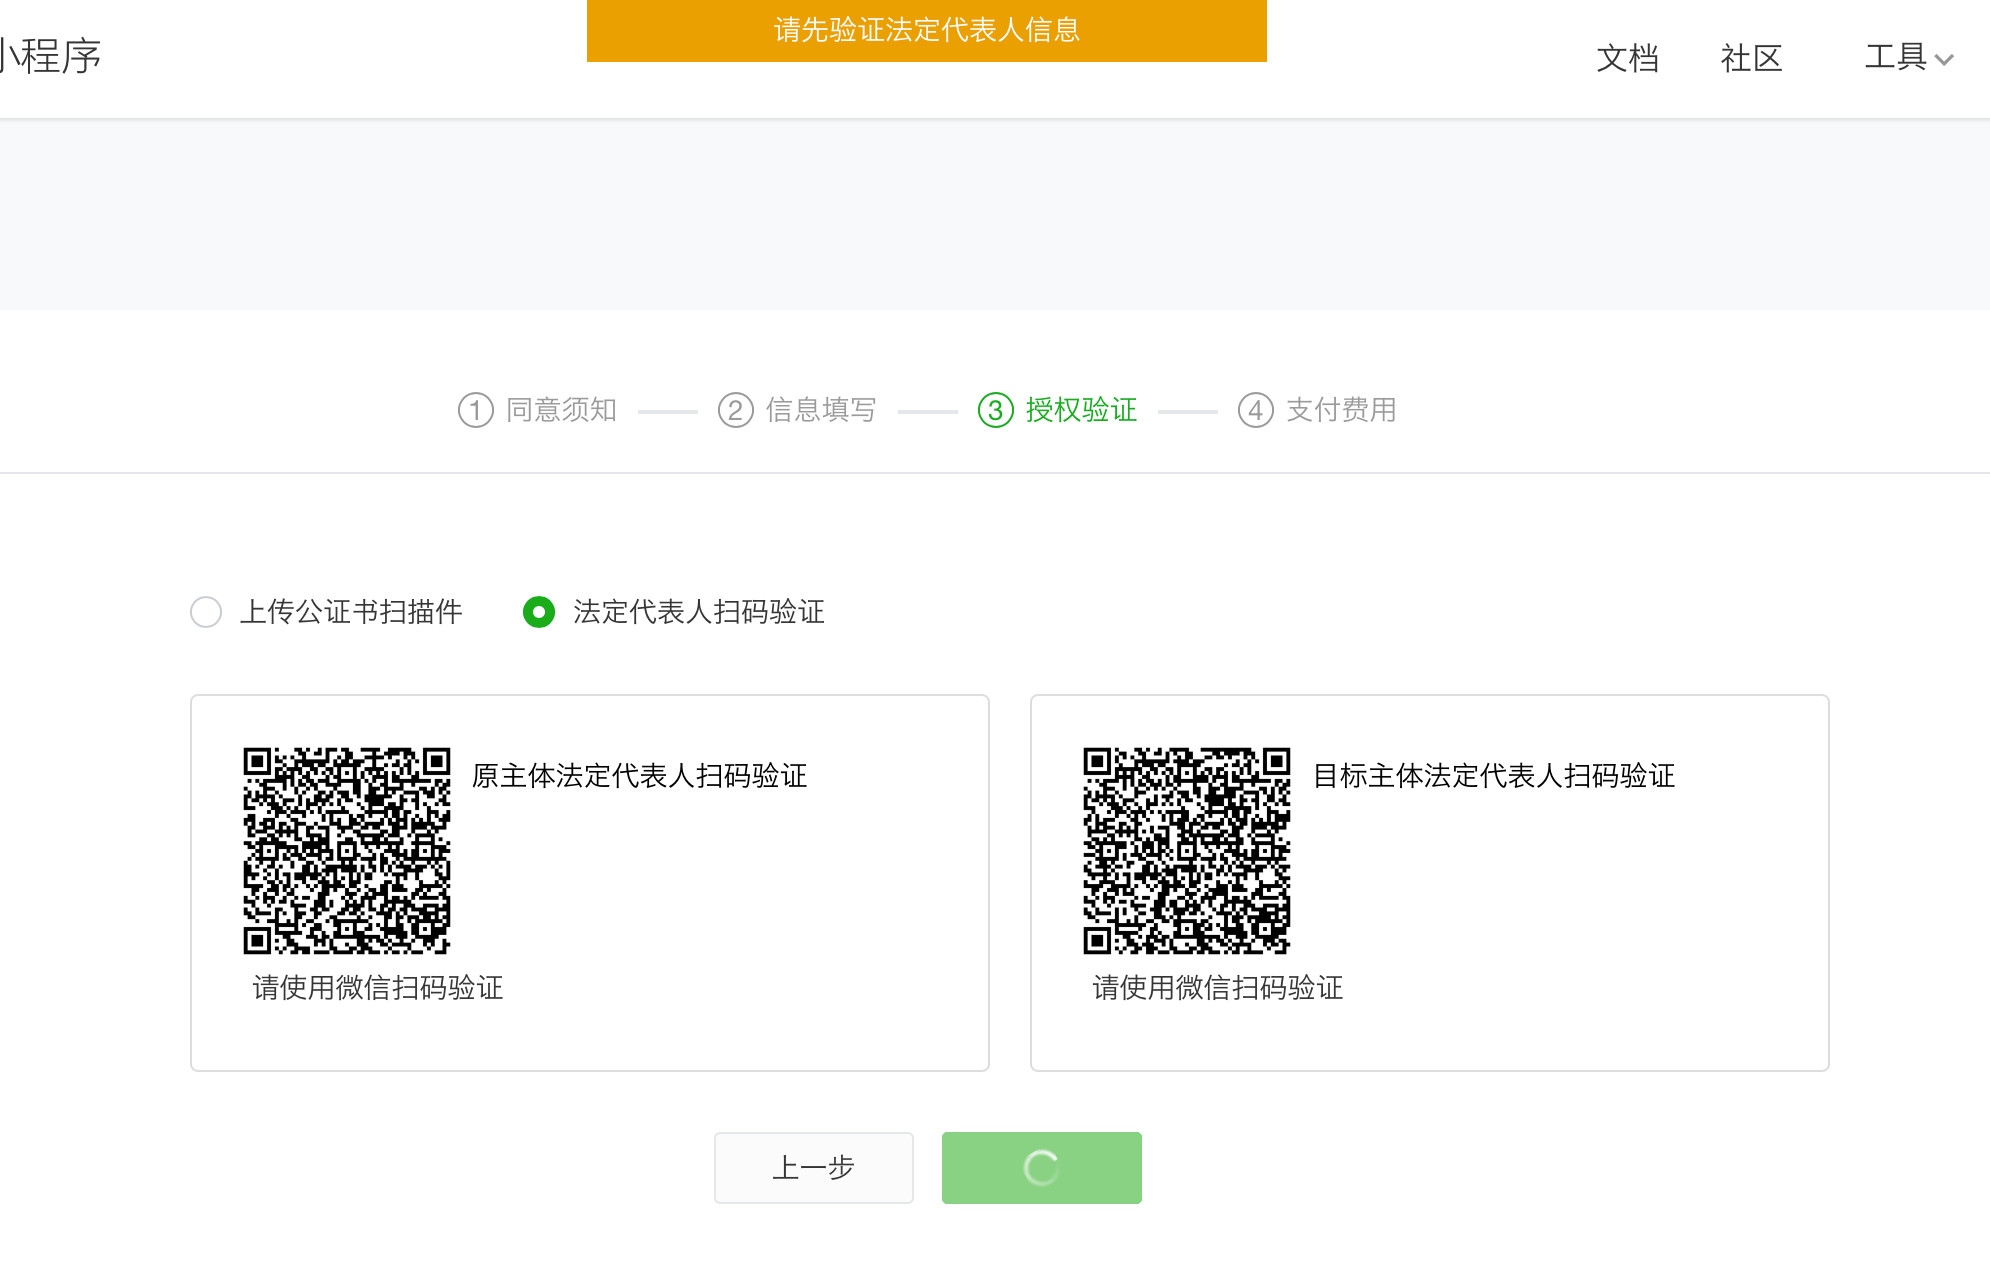
Task: Click the loading spinner on green button
Action: point(1041,1168)
